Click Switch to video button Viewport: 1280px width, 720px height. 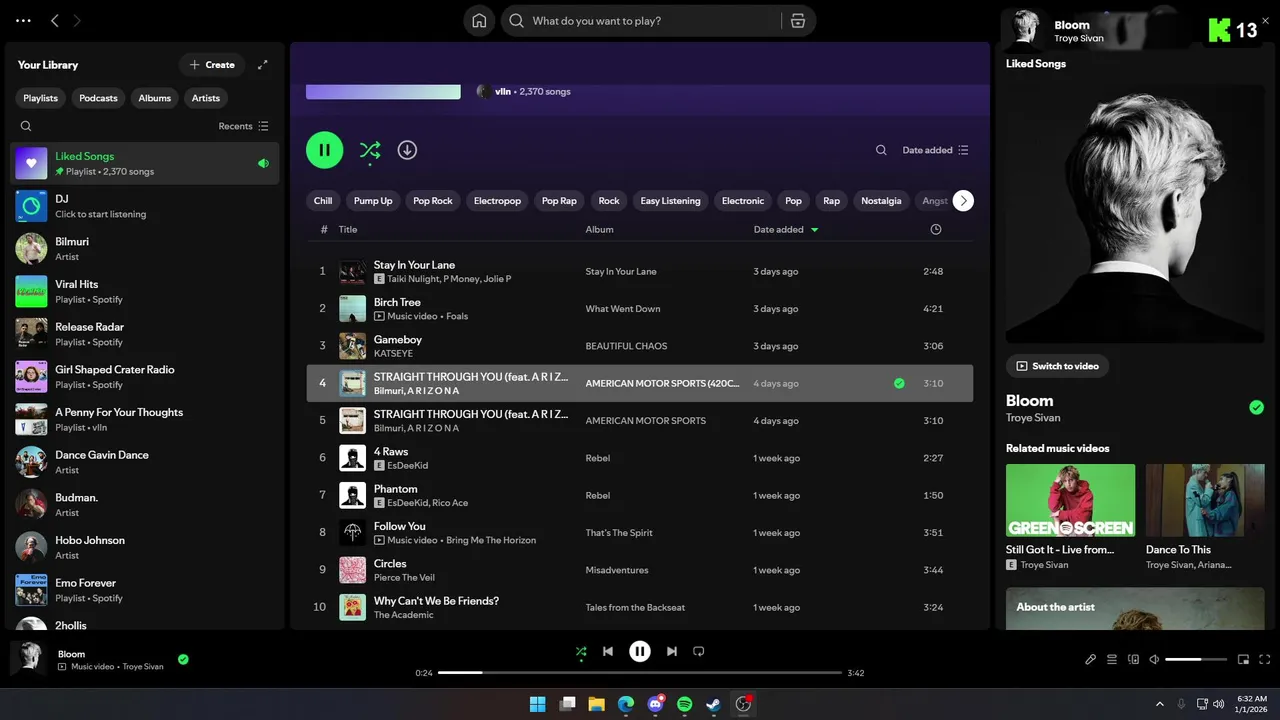point(1057,366)
